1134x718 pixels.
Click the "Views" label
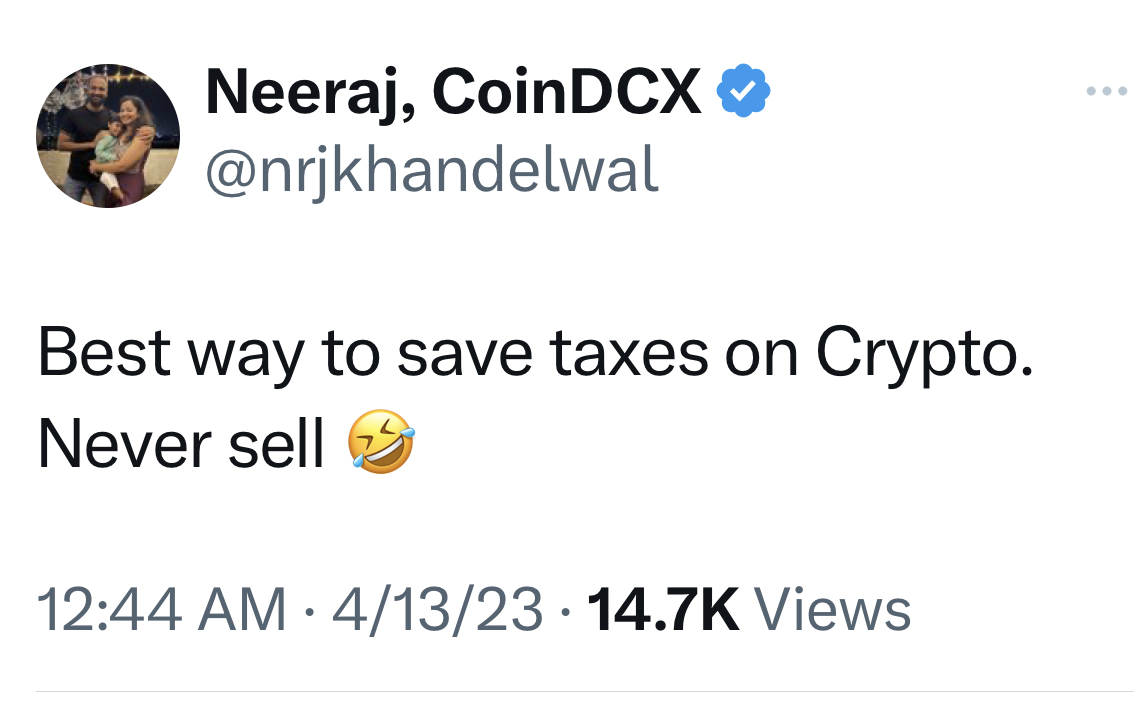pos(832,610)
